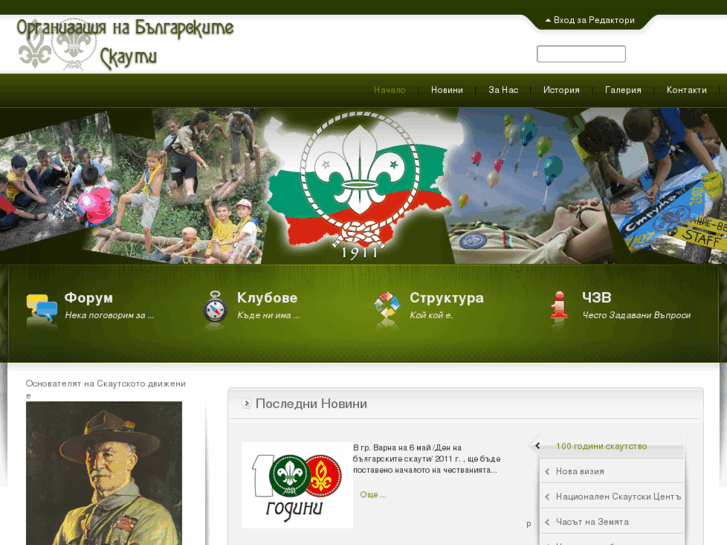Select the Нова визия news tab
The image size is (727, 545).
pos(580,471)
